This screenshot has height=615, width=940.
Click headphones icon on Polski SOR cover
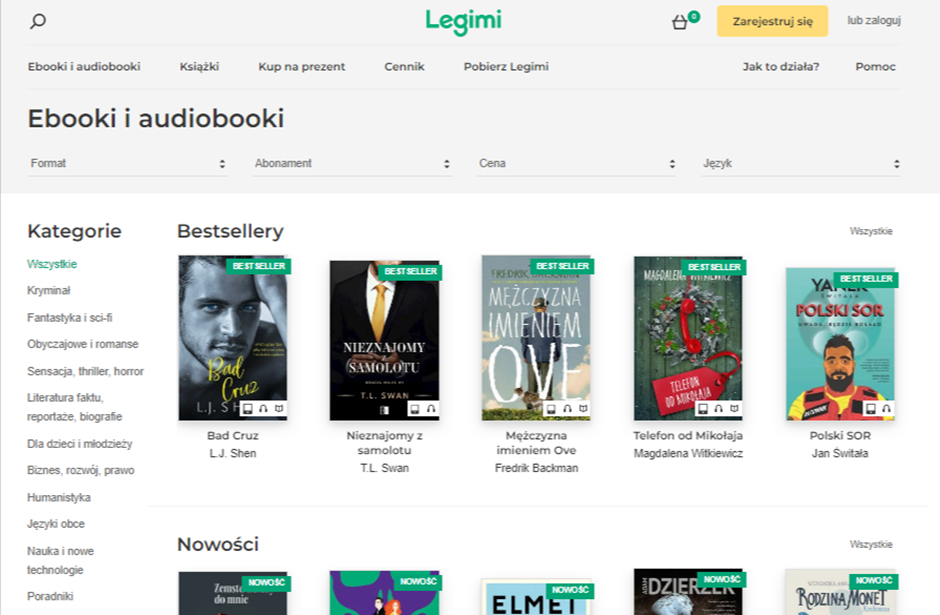[x=886, y=409]
